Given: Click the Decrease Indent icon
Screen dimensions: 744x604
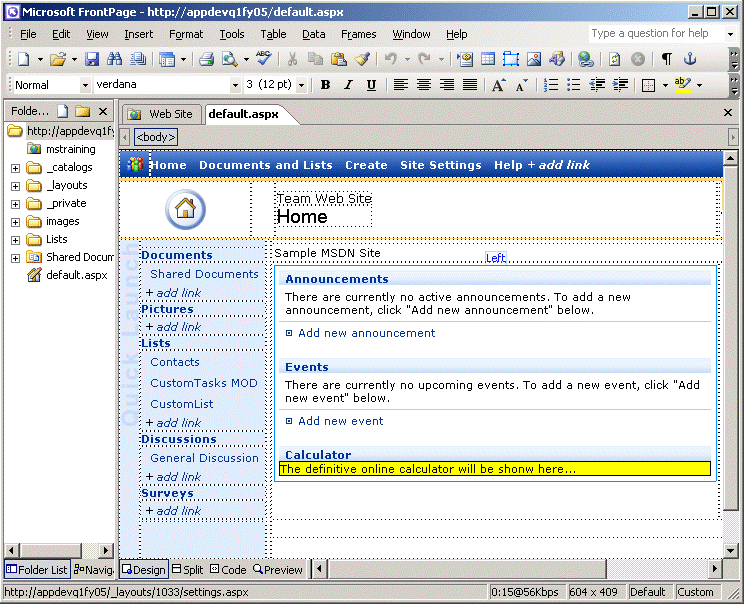Looking at the screenshot, I should pyautogui.click(x=597, y=85).
